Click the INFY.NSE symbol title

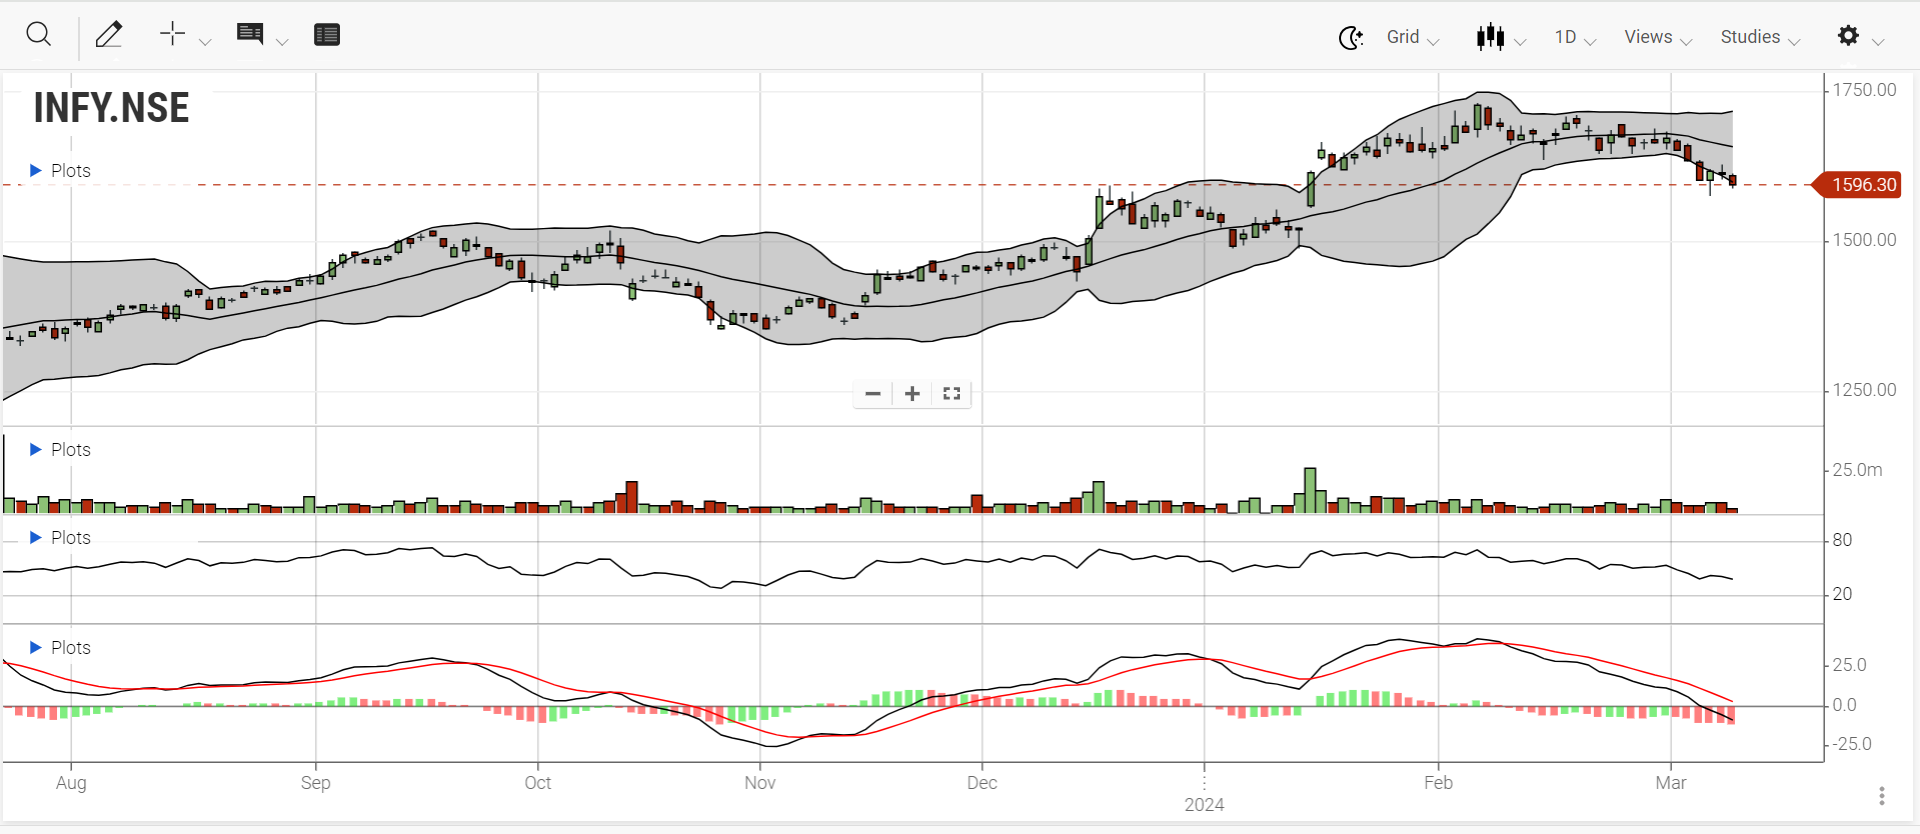(x=111, y=107)
